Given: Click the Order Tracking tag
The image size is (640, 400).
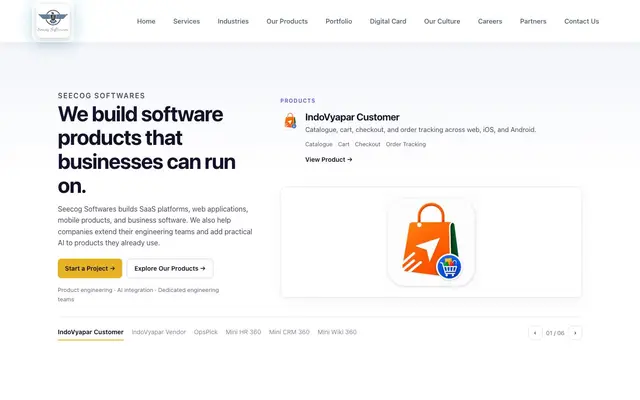Looking at the screenshot, I should pos(406,144).
